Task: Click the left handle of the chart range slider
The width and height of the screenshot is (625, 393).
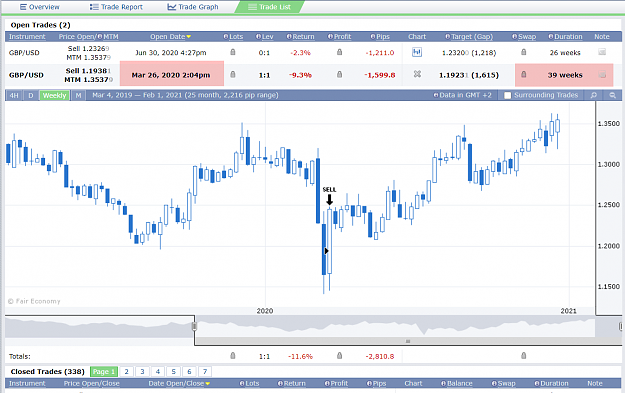Action: pyautogui.click(x=195, y=326)
